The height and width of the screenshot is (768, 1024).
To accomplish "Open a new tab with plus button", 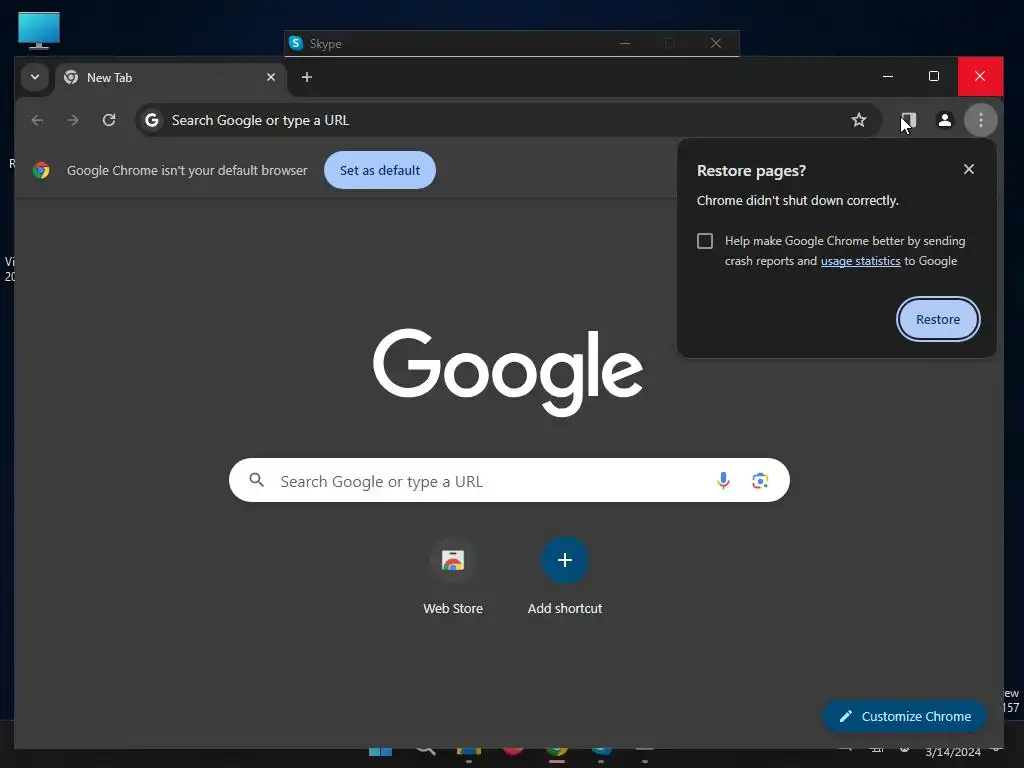I will tap(307, 77).
